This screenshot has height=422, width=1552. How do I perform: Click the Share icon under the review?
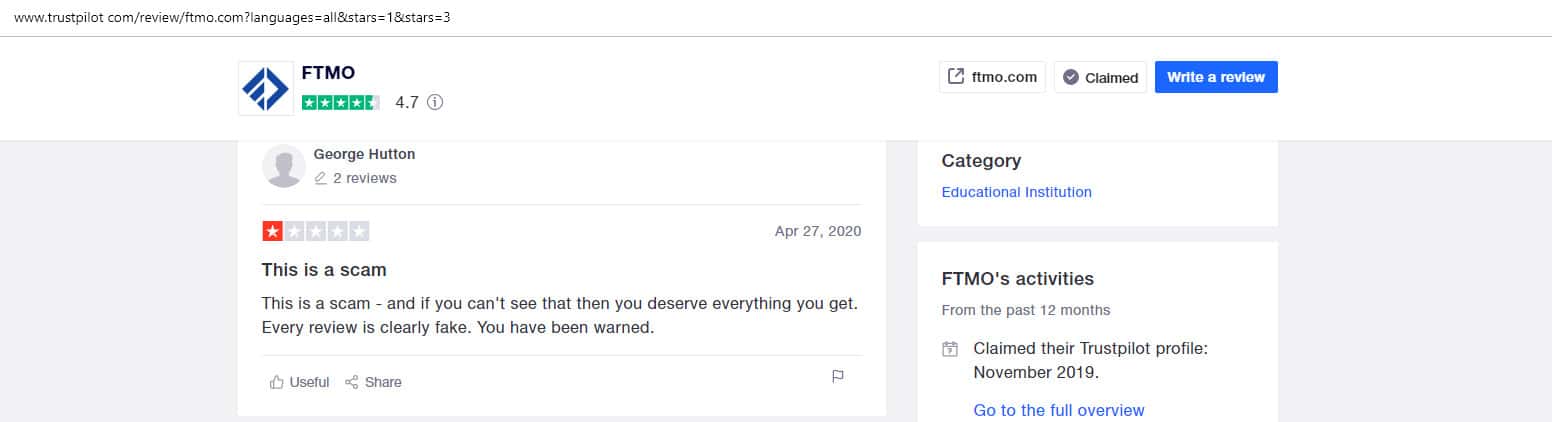(x=352, y=382)
